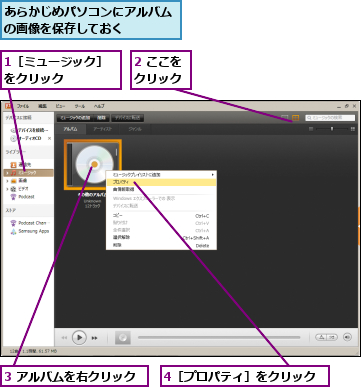
Task: Choose コピー in the context menu
Action: point(161,216)
